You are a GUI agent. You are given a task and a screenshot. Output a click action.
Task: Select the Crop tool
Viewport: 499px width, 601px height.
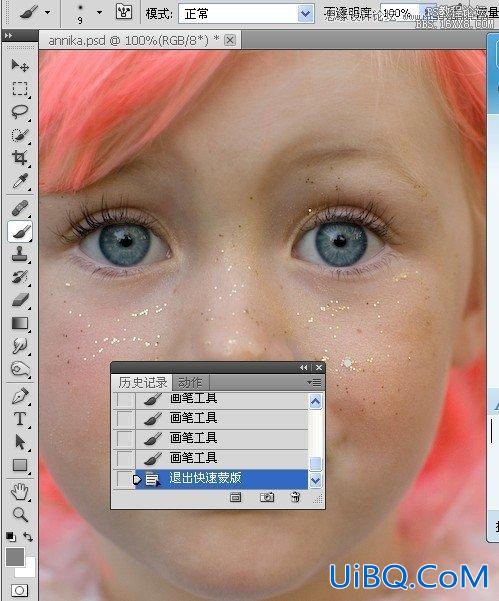(20, 158)
